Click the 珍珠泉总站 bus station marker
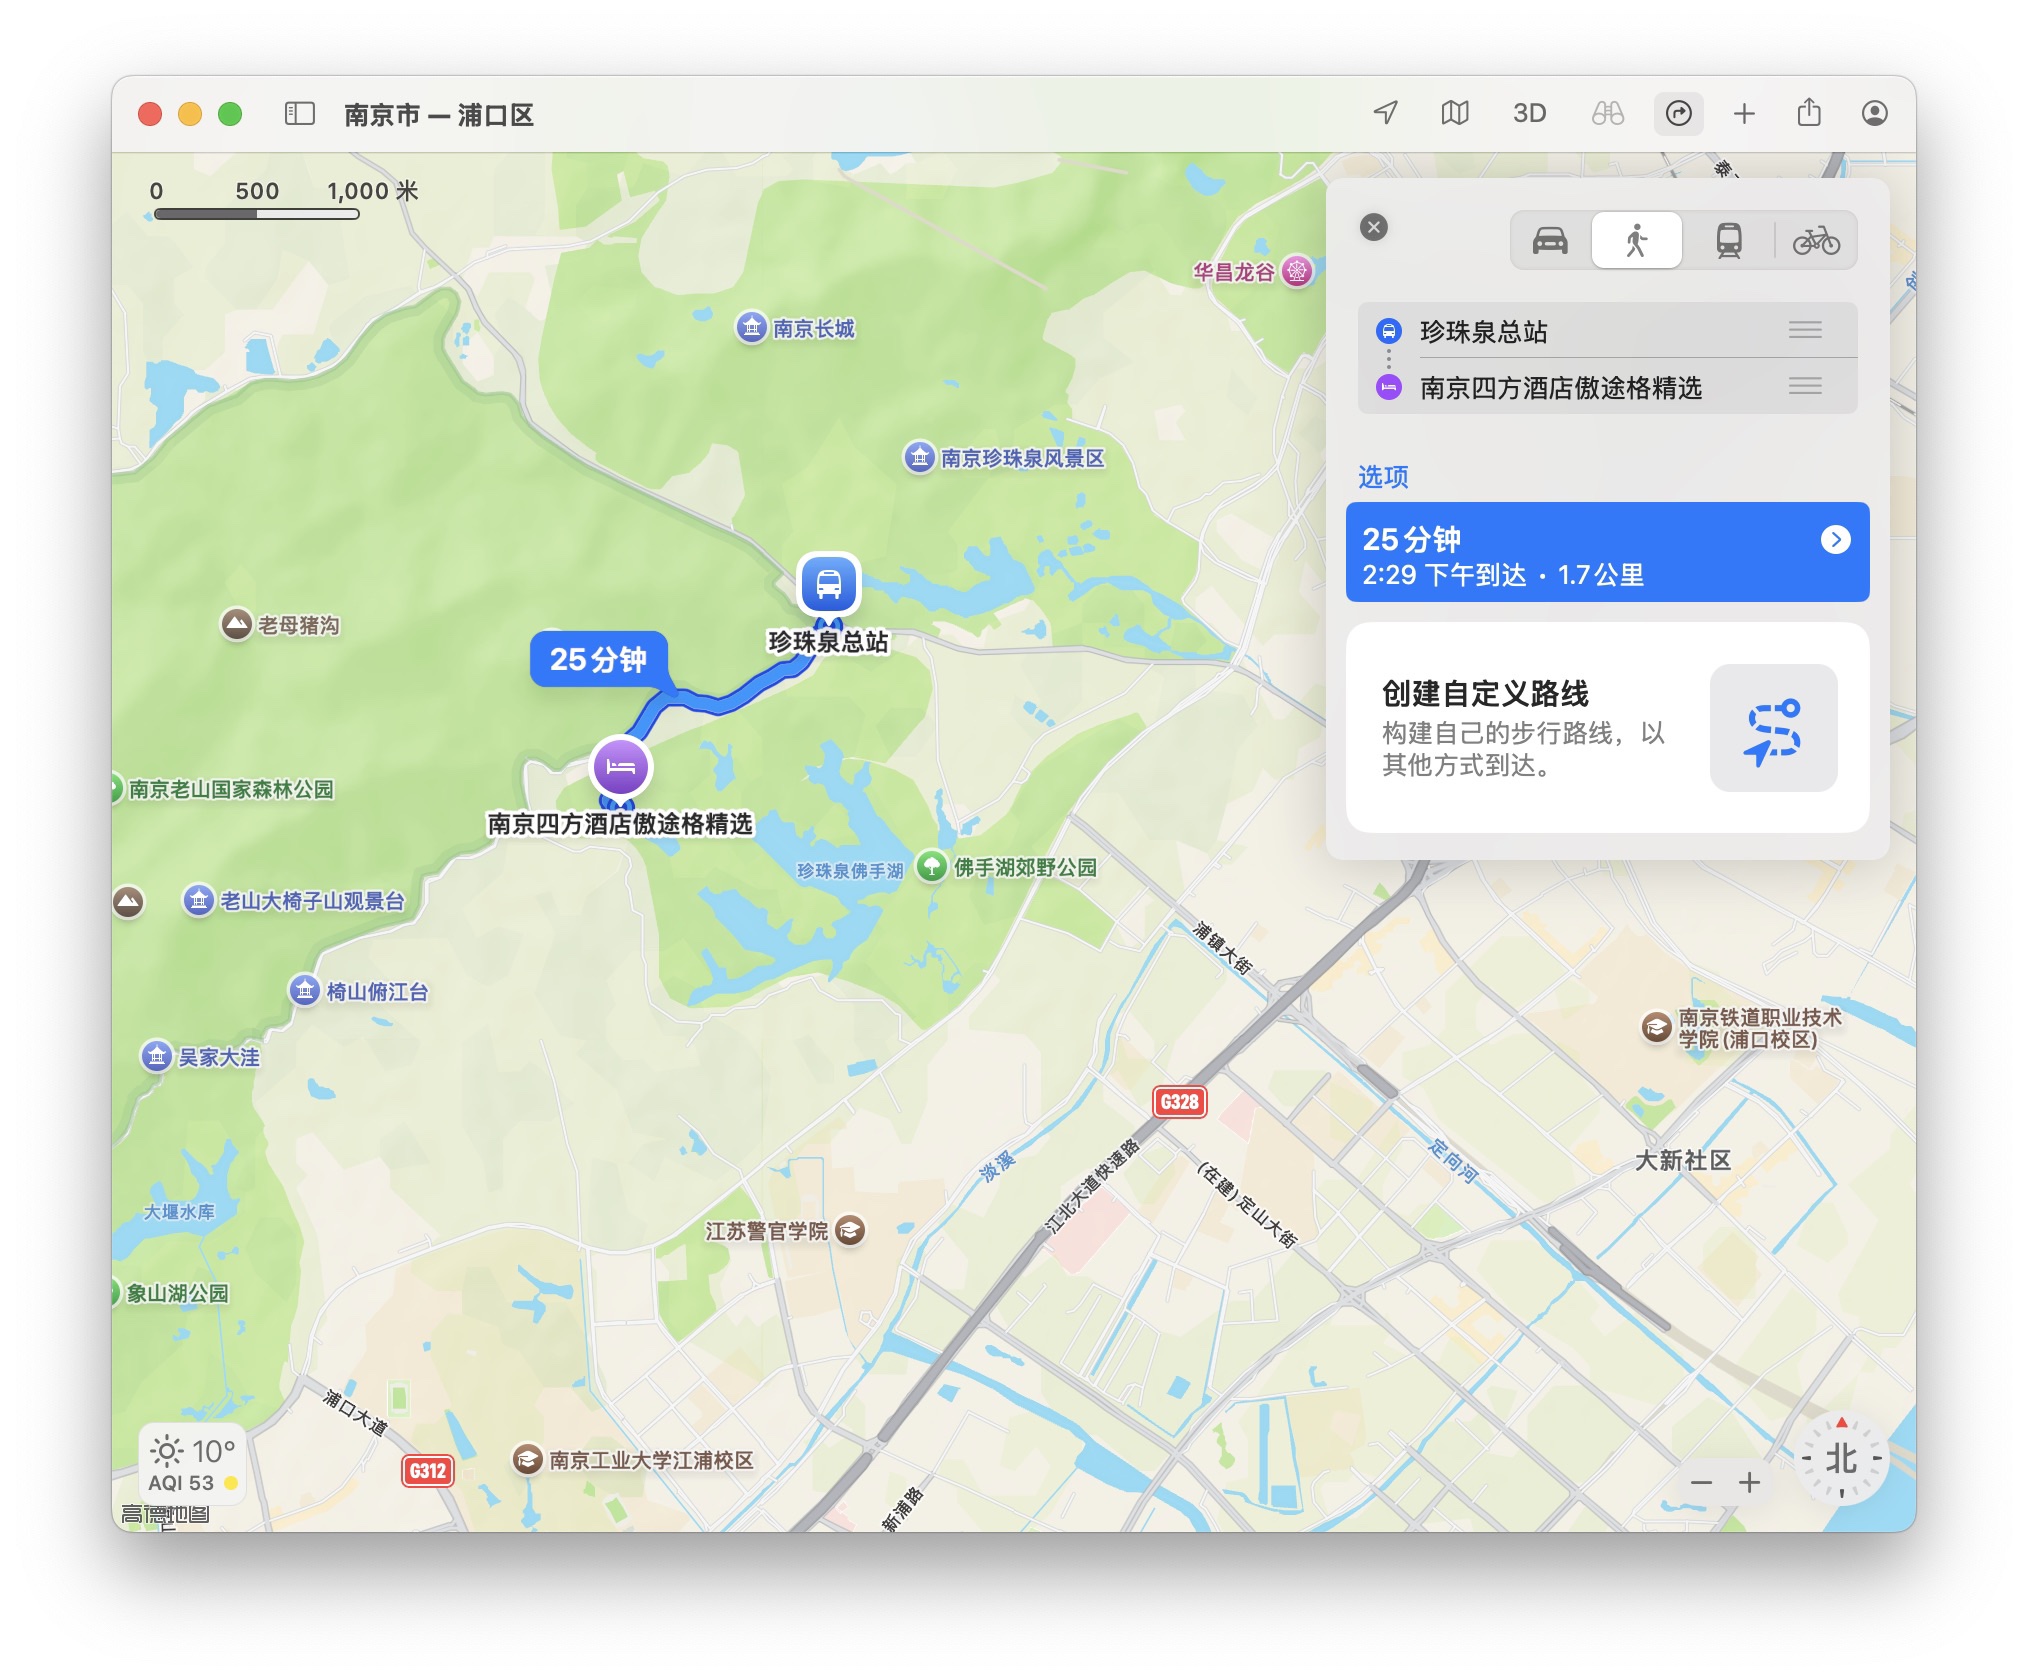The image size is (2028, 1680). point(828,584)
